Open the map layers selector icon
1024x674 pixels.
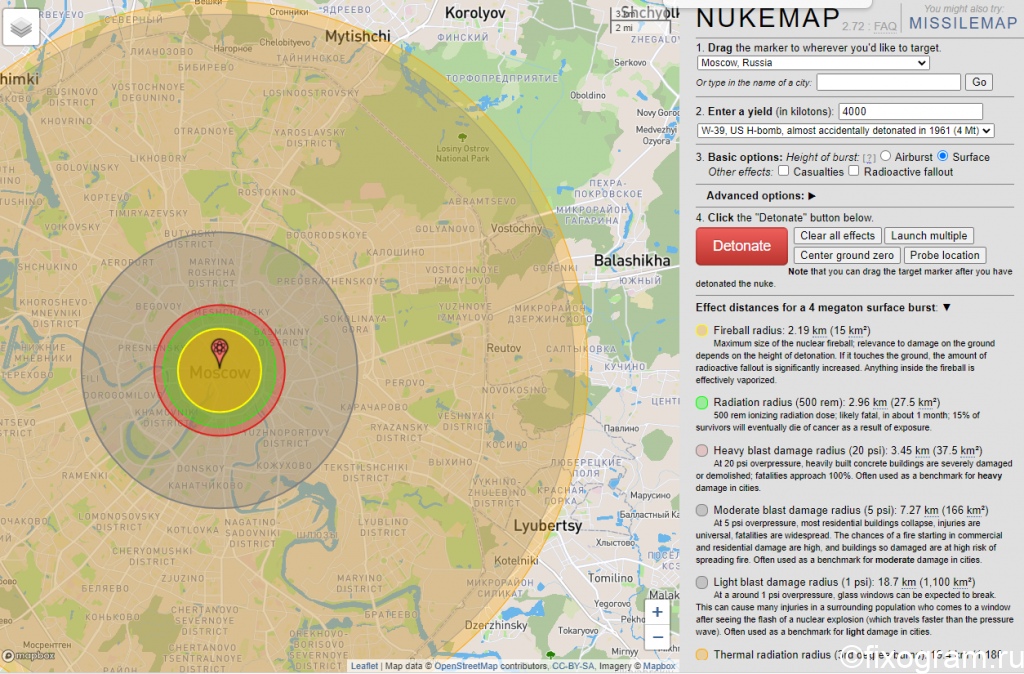click(21, 28)
